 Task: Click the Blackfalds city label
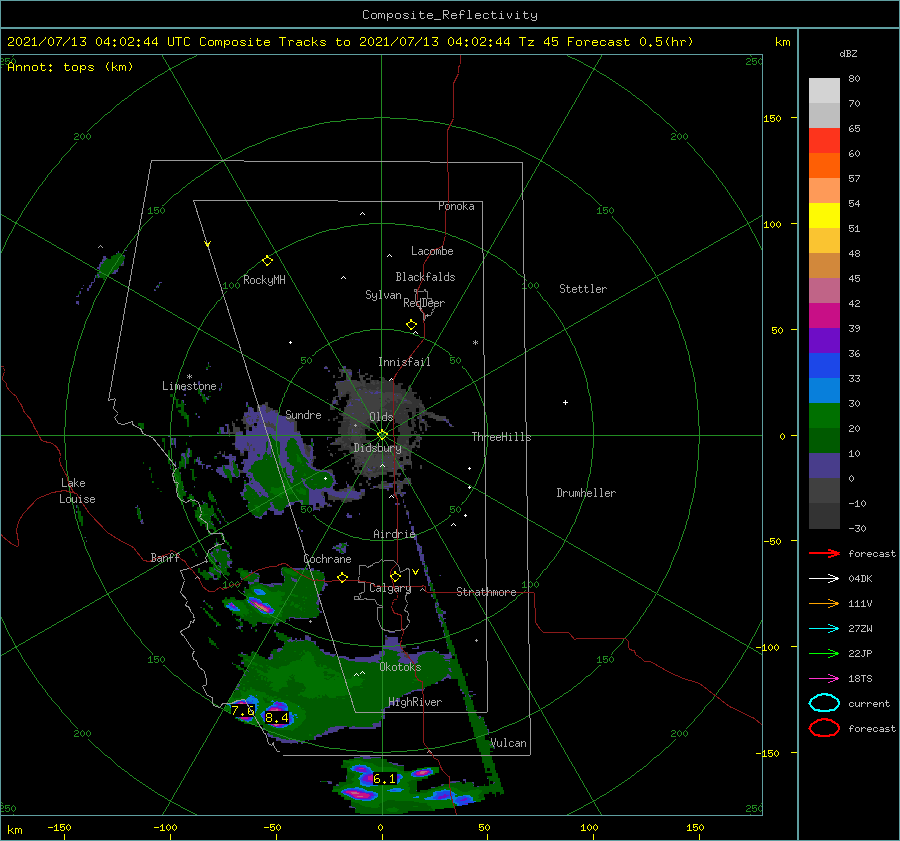425,277
